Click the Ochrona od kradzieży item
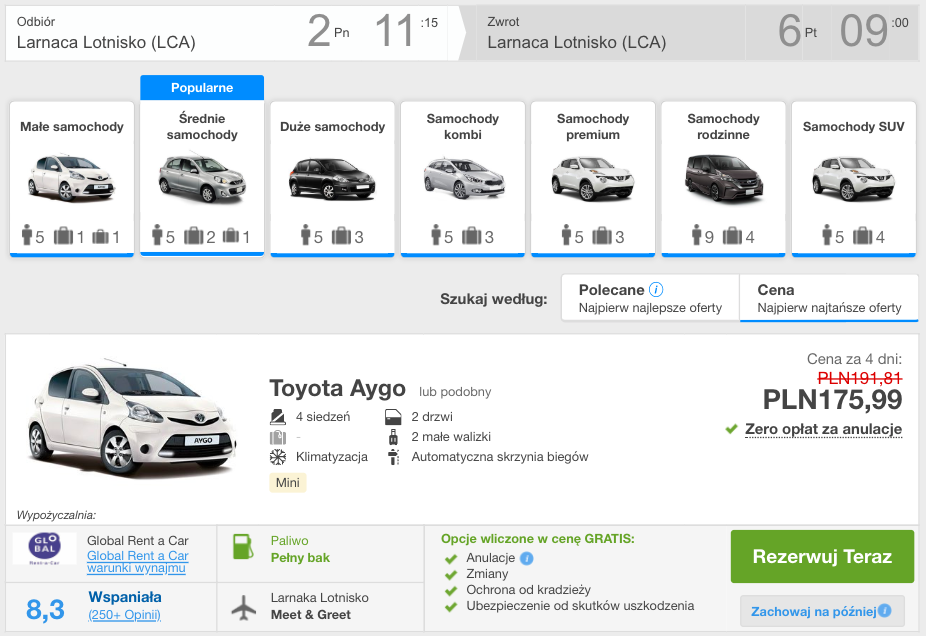 pos(528,589)
